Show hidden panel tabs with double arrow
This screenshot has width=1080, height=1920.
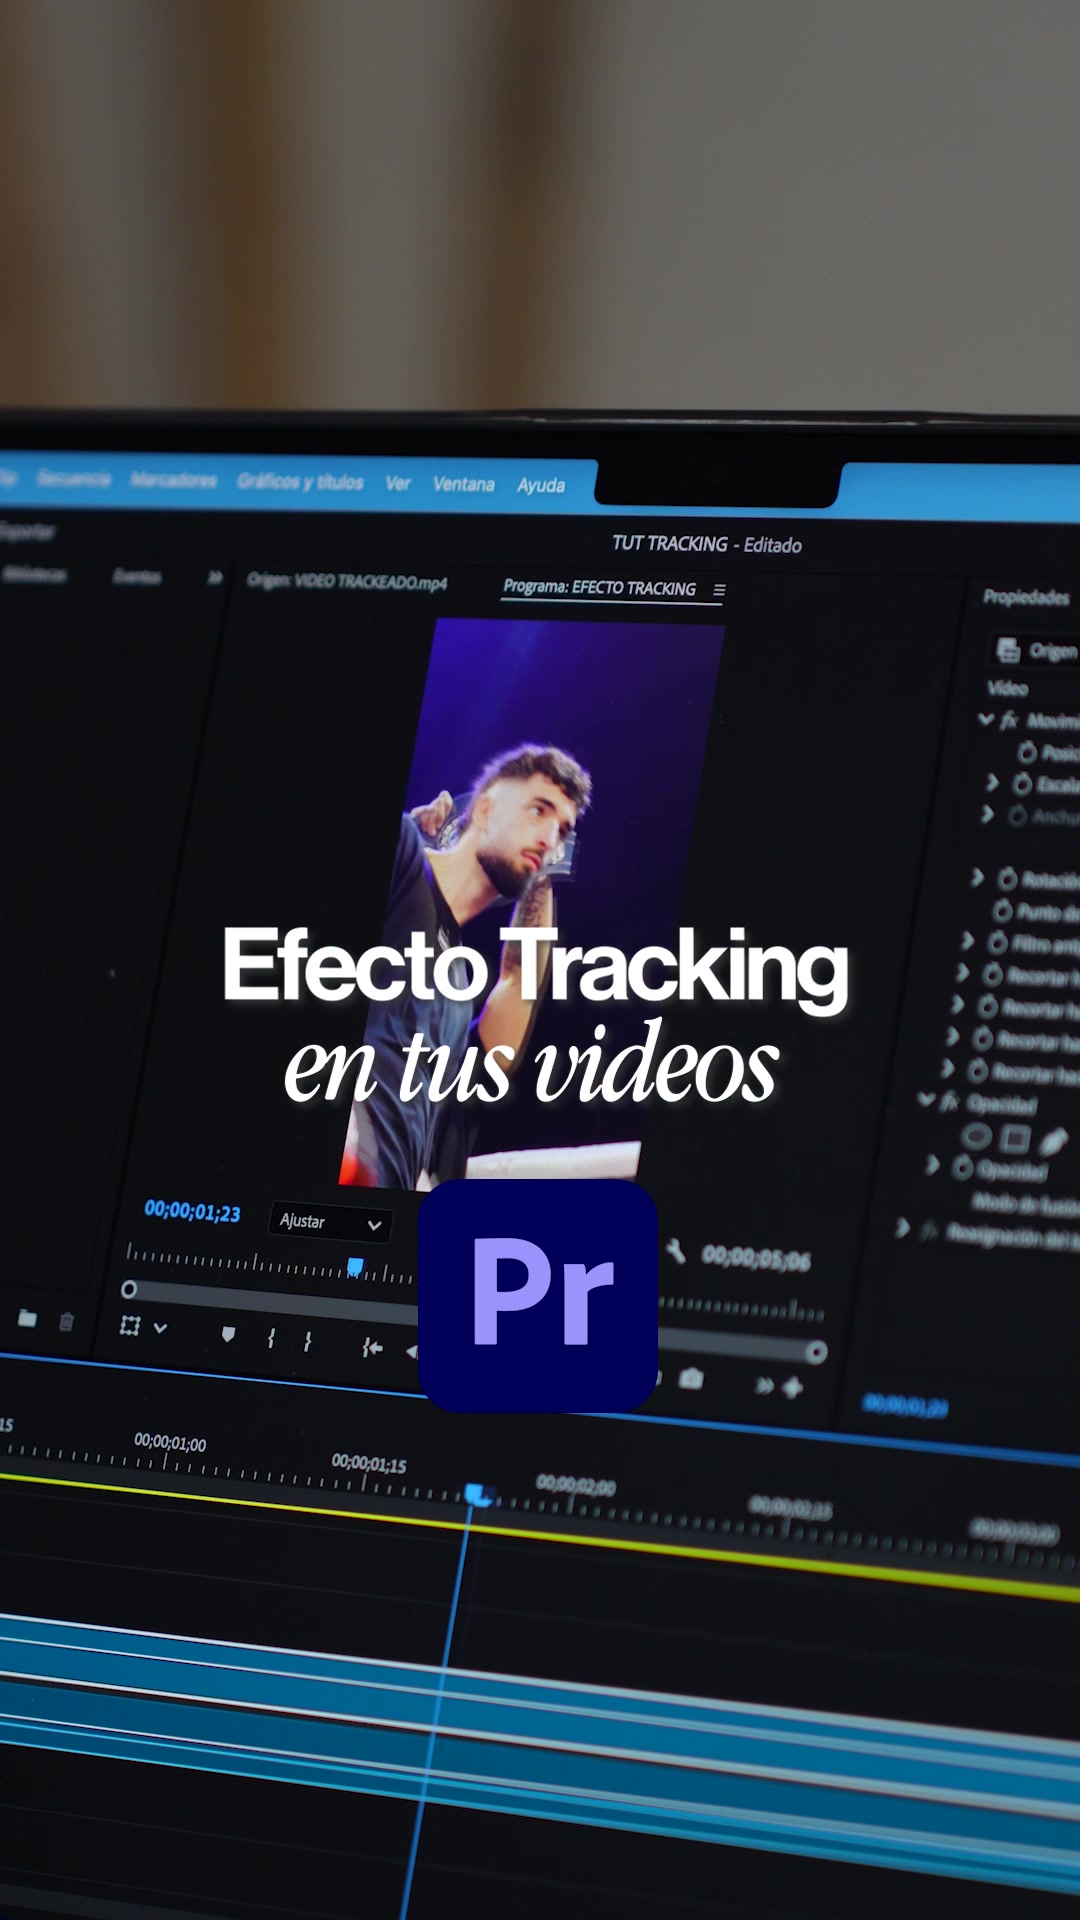215,578
